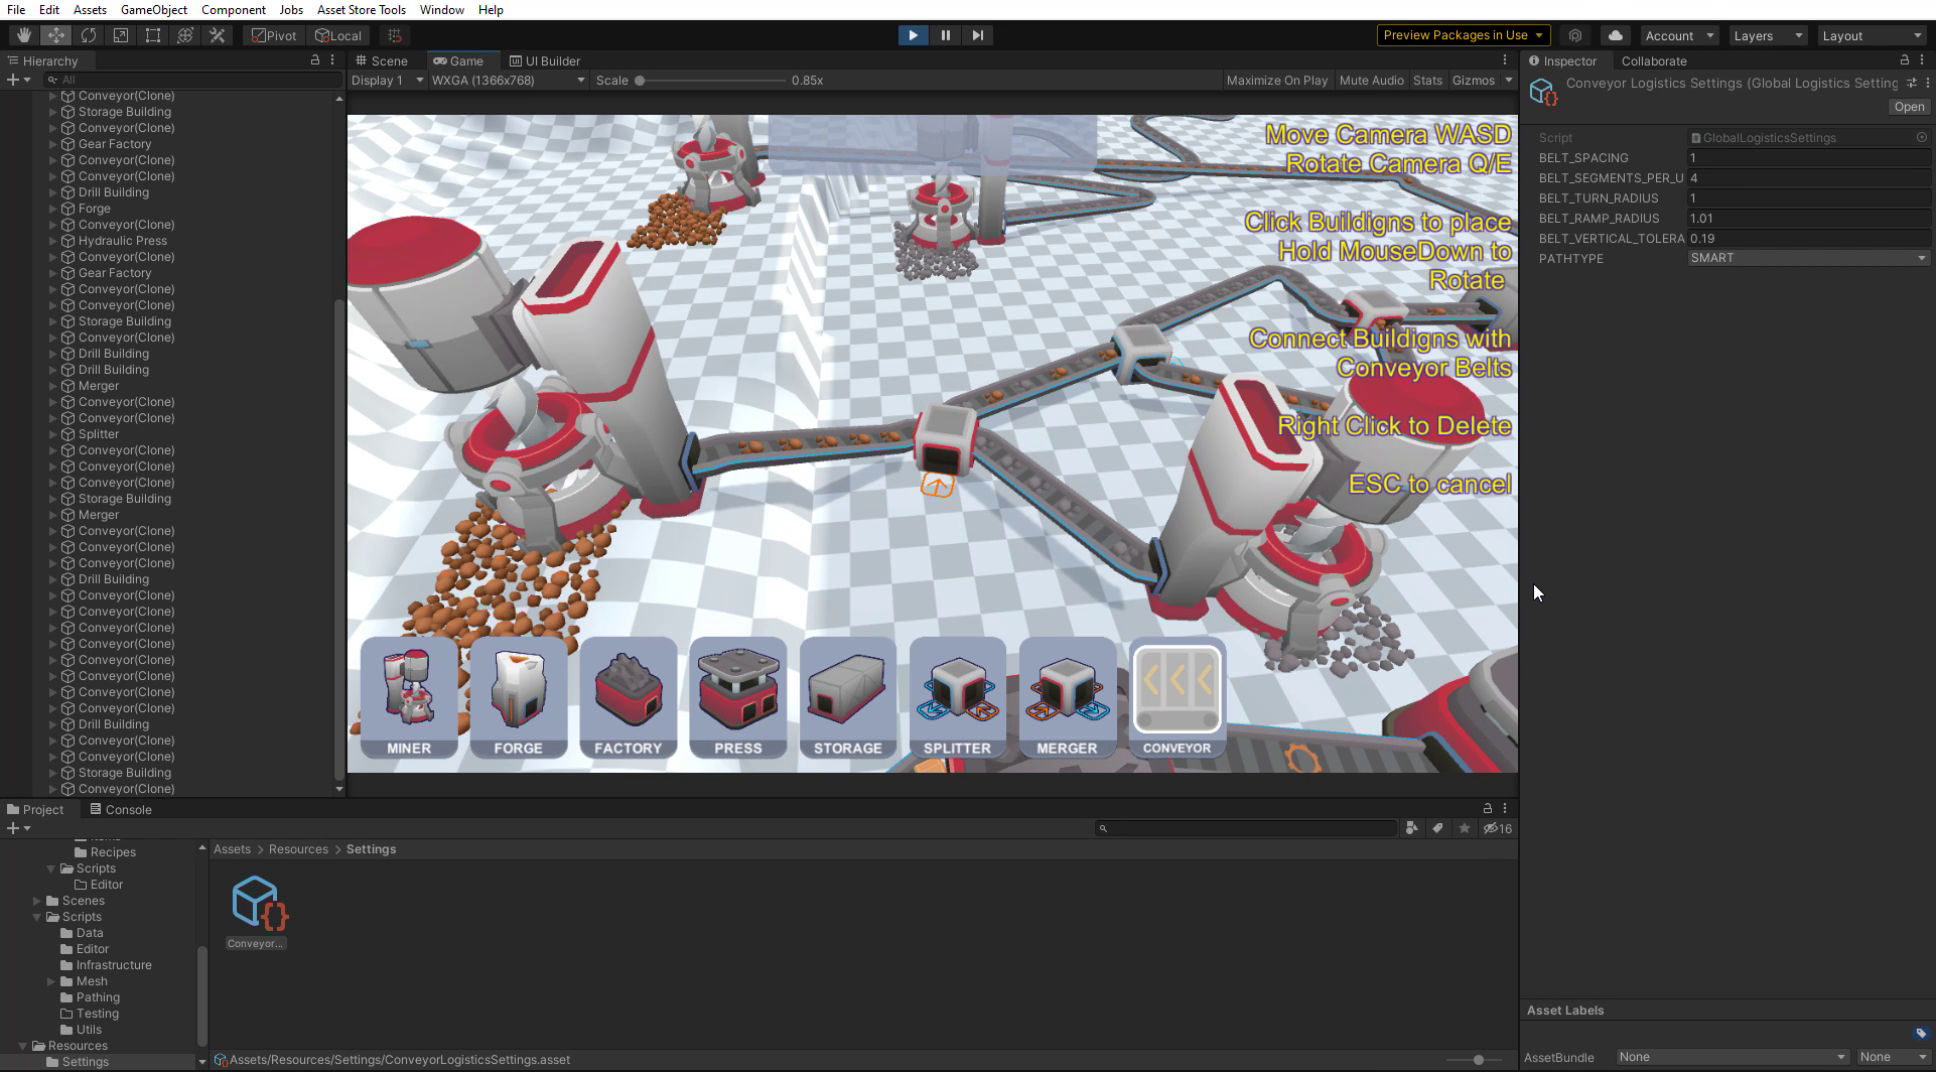The height and width of the screenshot is (1072, 1936).
Task: Start Play mode
Action: click(x=913, y=35)
